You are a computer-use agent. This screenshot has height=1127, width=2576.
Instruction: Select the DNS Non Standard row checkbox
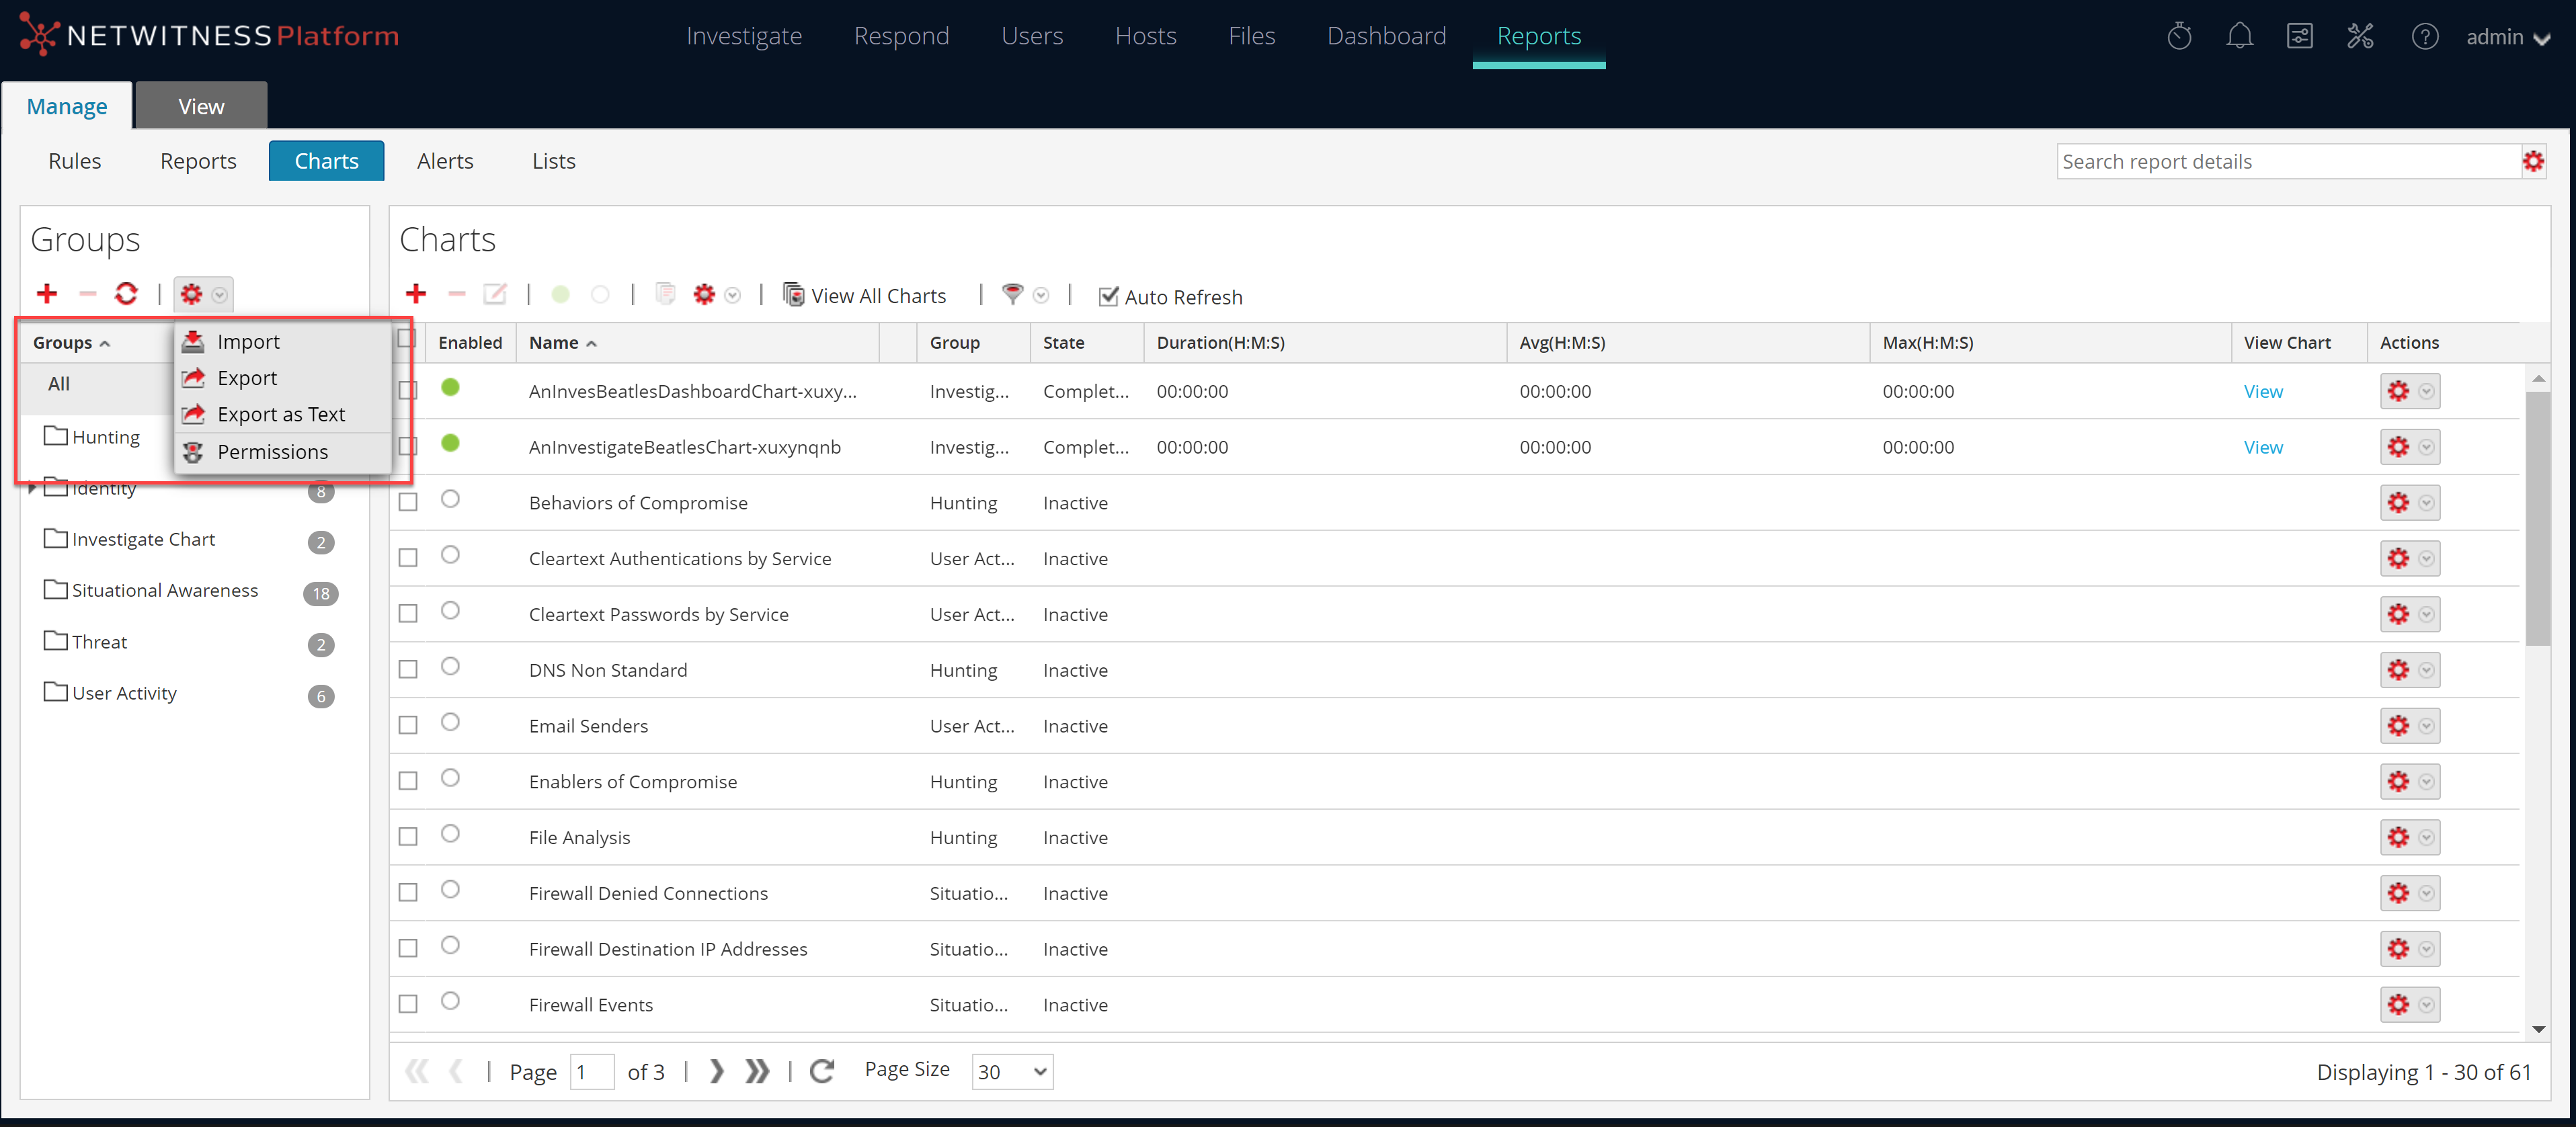(408, 670)
